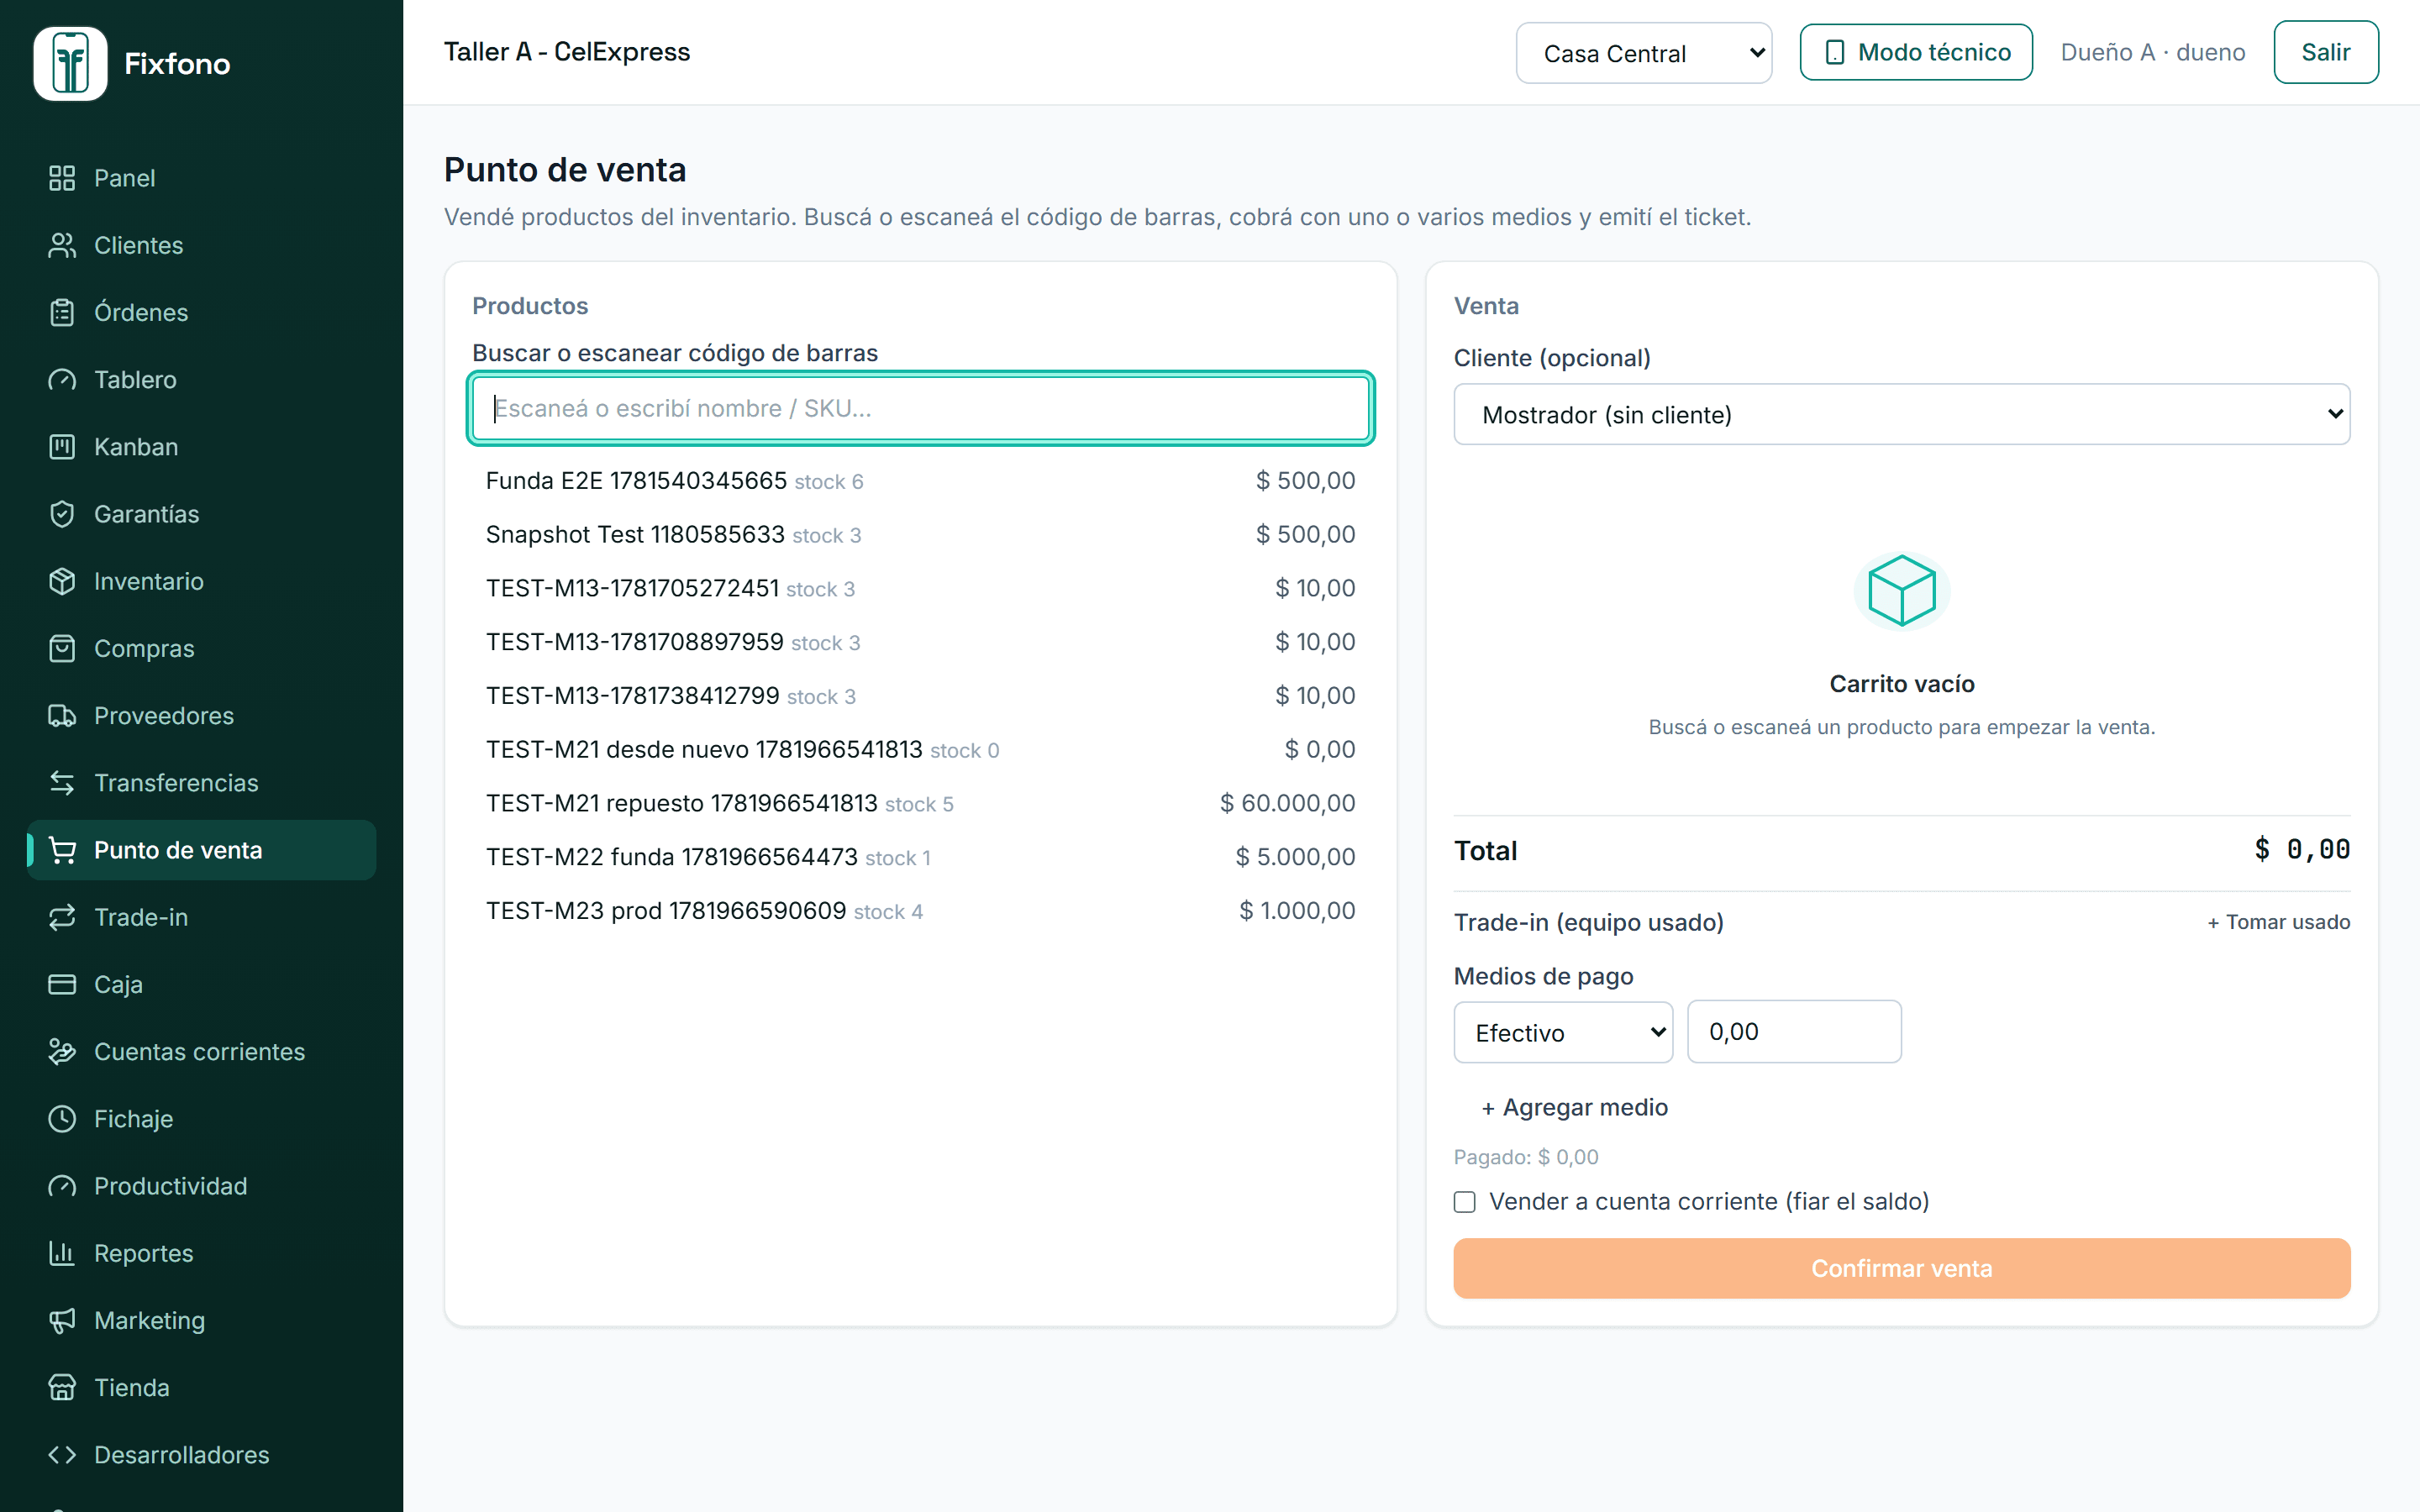The height and width of the screenshot is (1512, 2420).
Task: Select TEST-M22 funda product
Action: [920, 857]
